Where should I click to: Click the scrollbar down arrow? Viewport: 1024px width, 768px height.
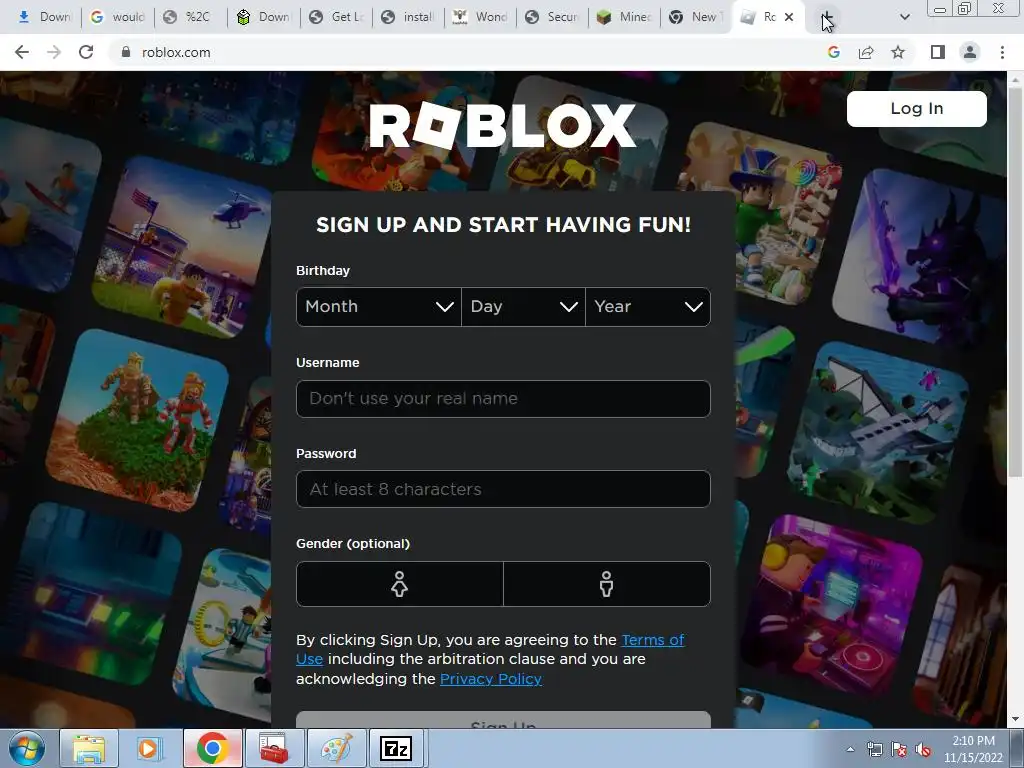click(1015, 719)
